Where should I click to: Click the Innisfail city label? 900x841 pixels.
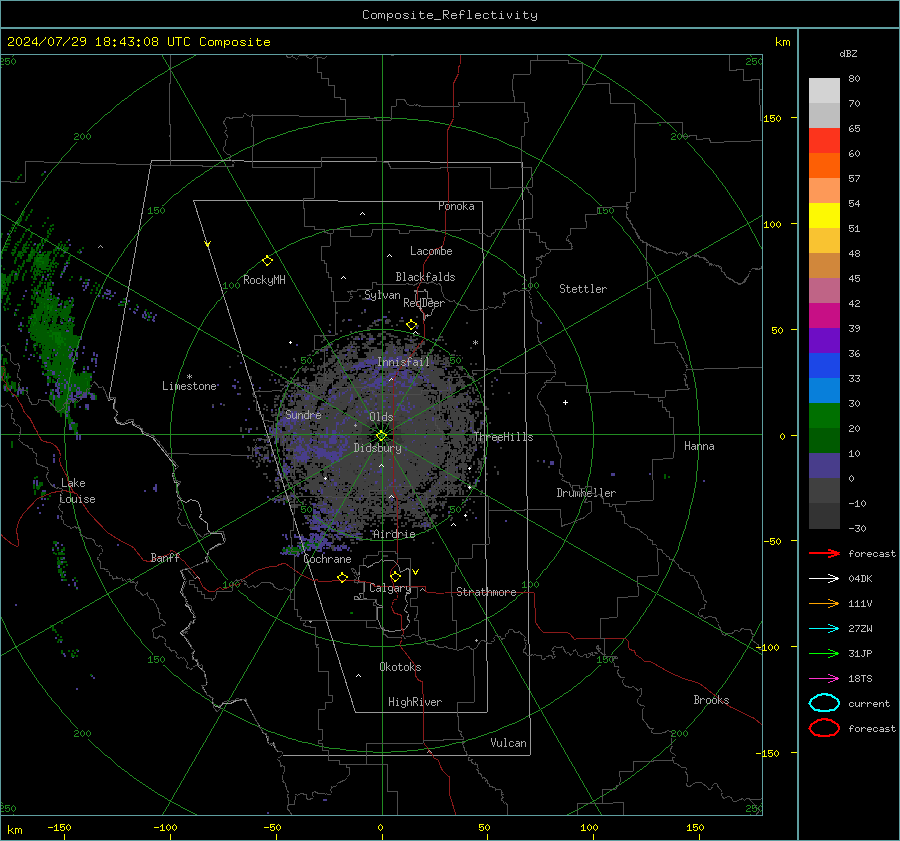coord(404,362)
